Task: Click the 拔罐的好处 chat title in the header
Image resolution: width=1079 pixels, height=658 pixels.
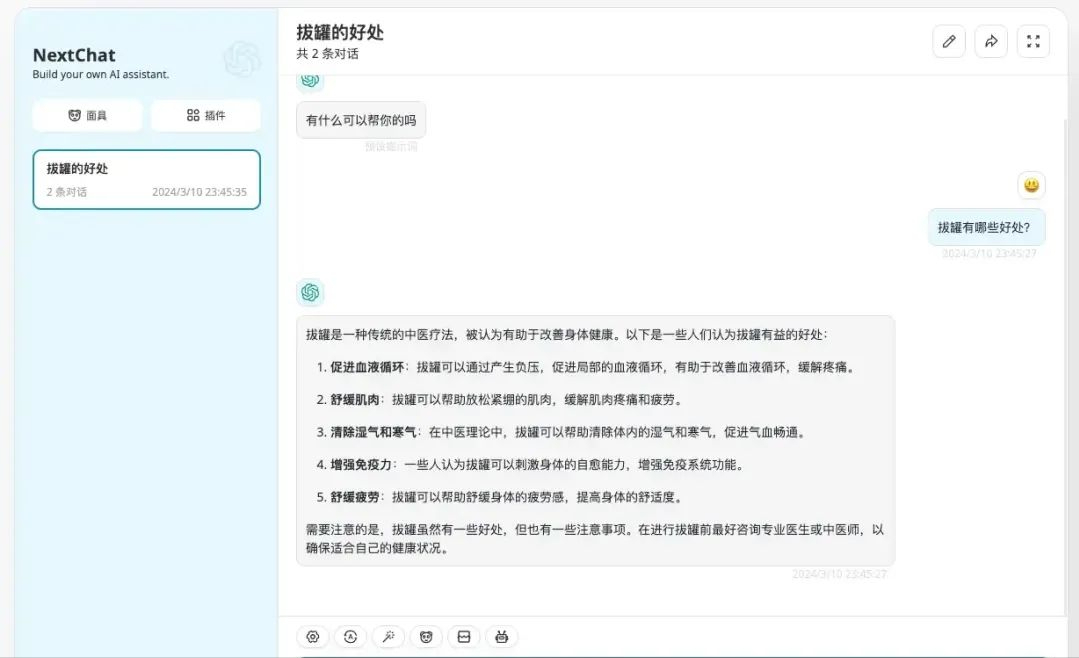Action: (340, 32)
